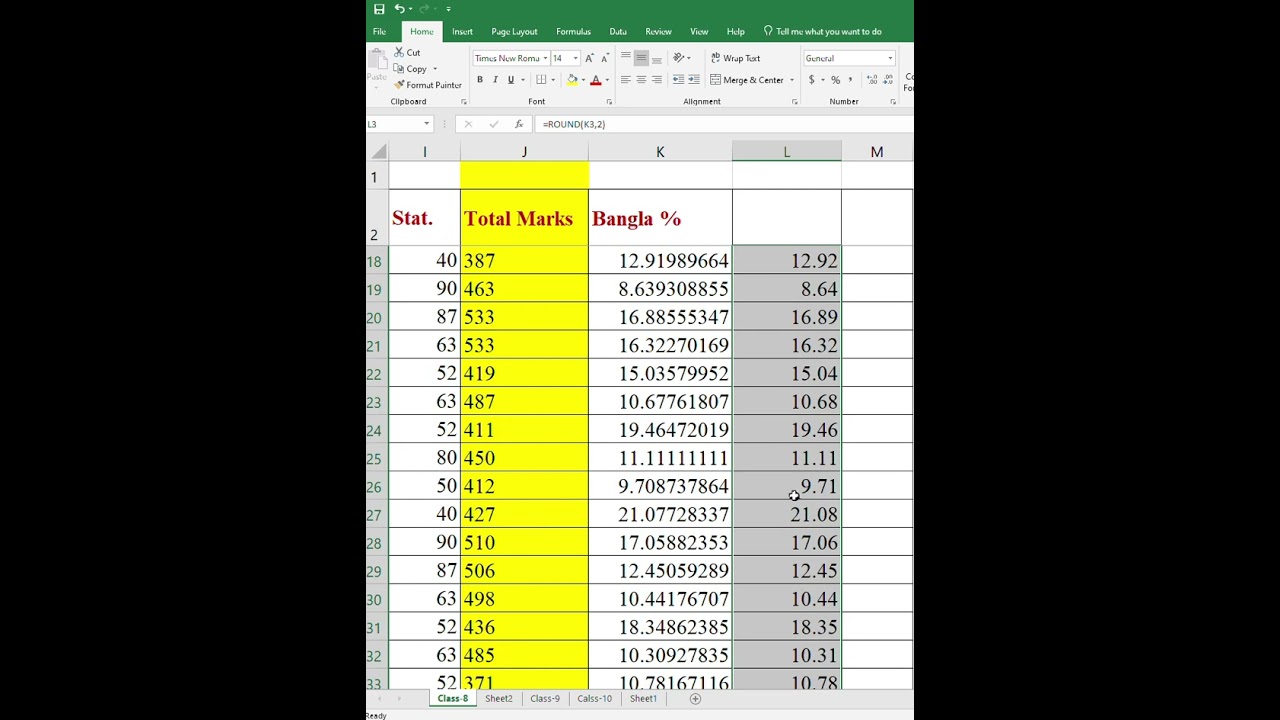Screen dimensions: 1280x720
Task: Click the Redo arrow icon
Action: pos(423,9)
